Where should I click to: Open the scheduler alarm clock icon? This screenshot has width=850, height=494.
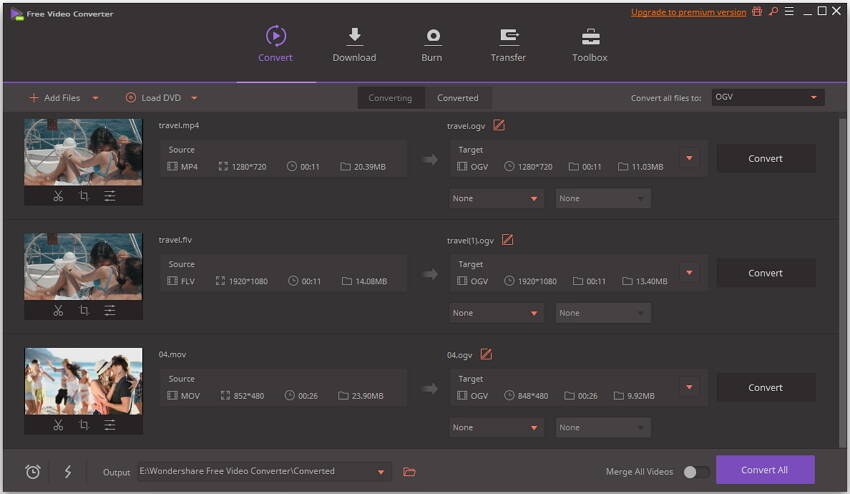click(33, 472)
